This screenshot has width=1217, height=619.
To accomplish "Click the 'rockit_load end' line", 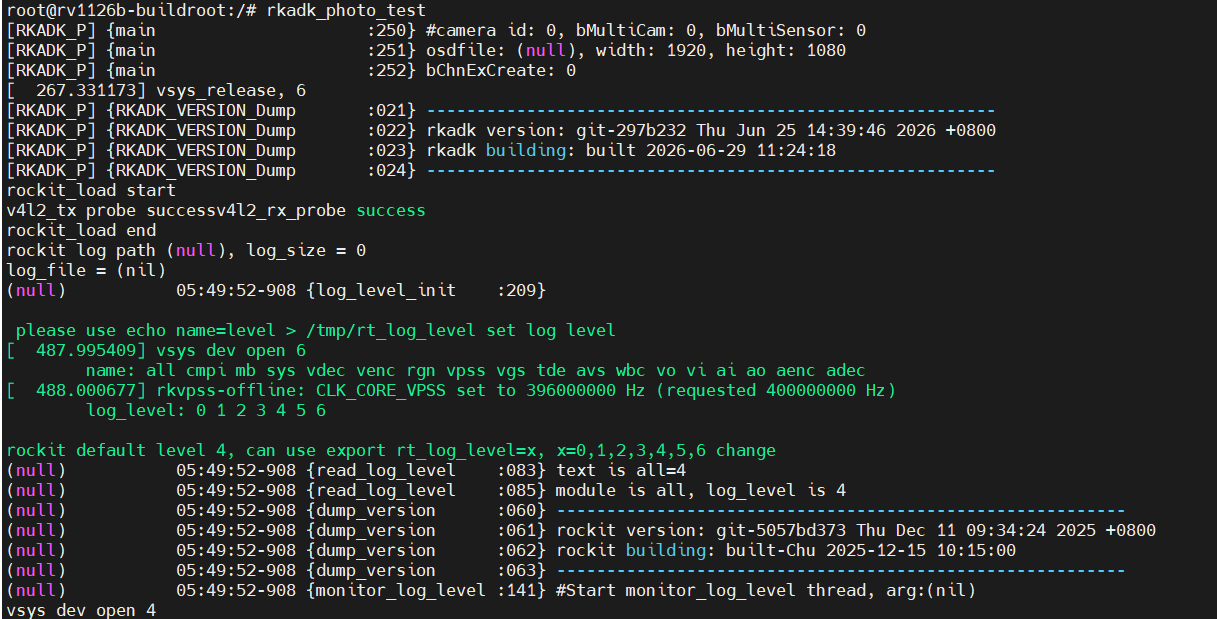I will [81, 230].
